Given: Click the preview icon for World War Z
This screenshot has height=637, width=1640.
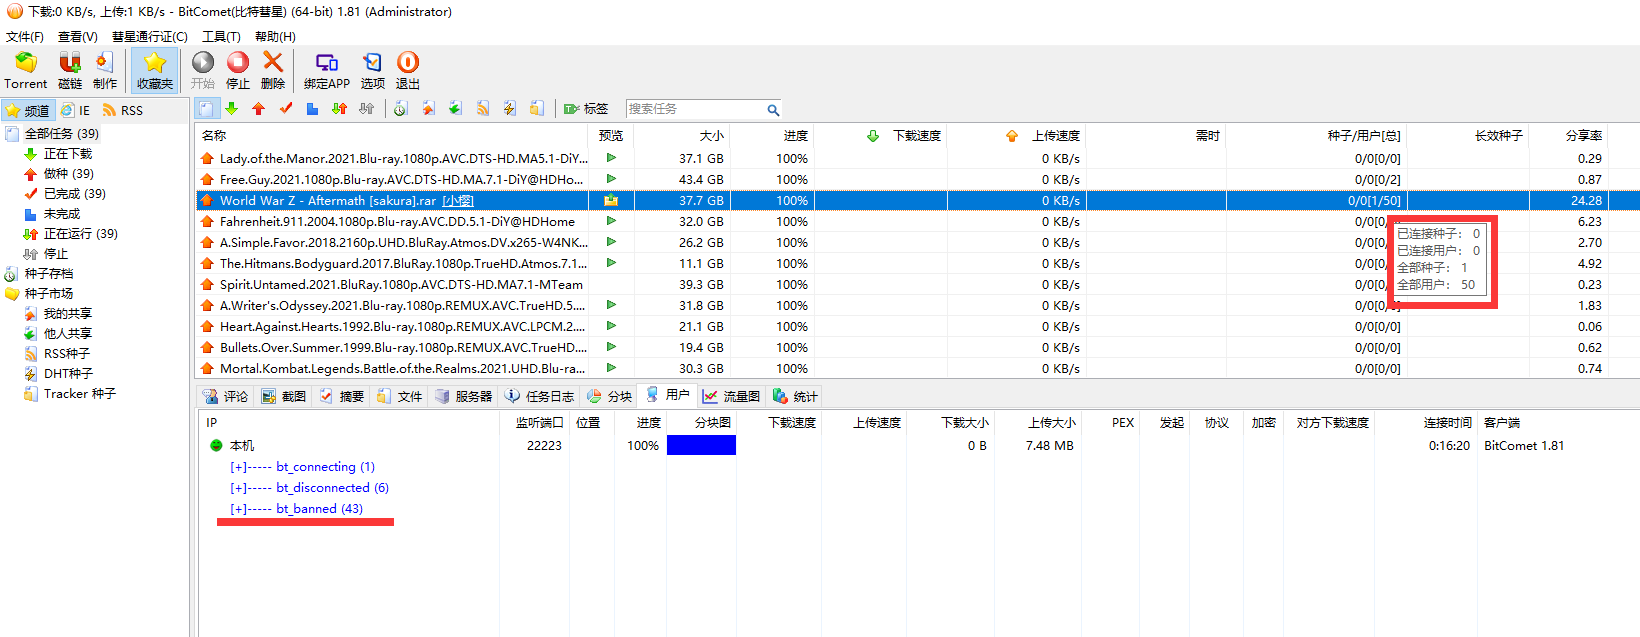Looking at the screenshot, I should (x=611, y=200).
